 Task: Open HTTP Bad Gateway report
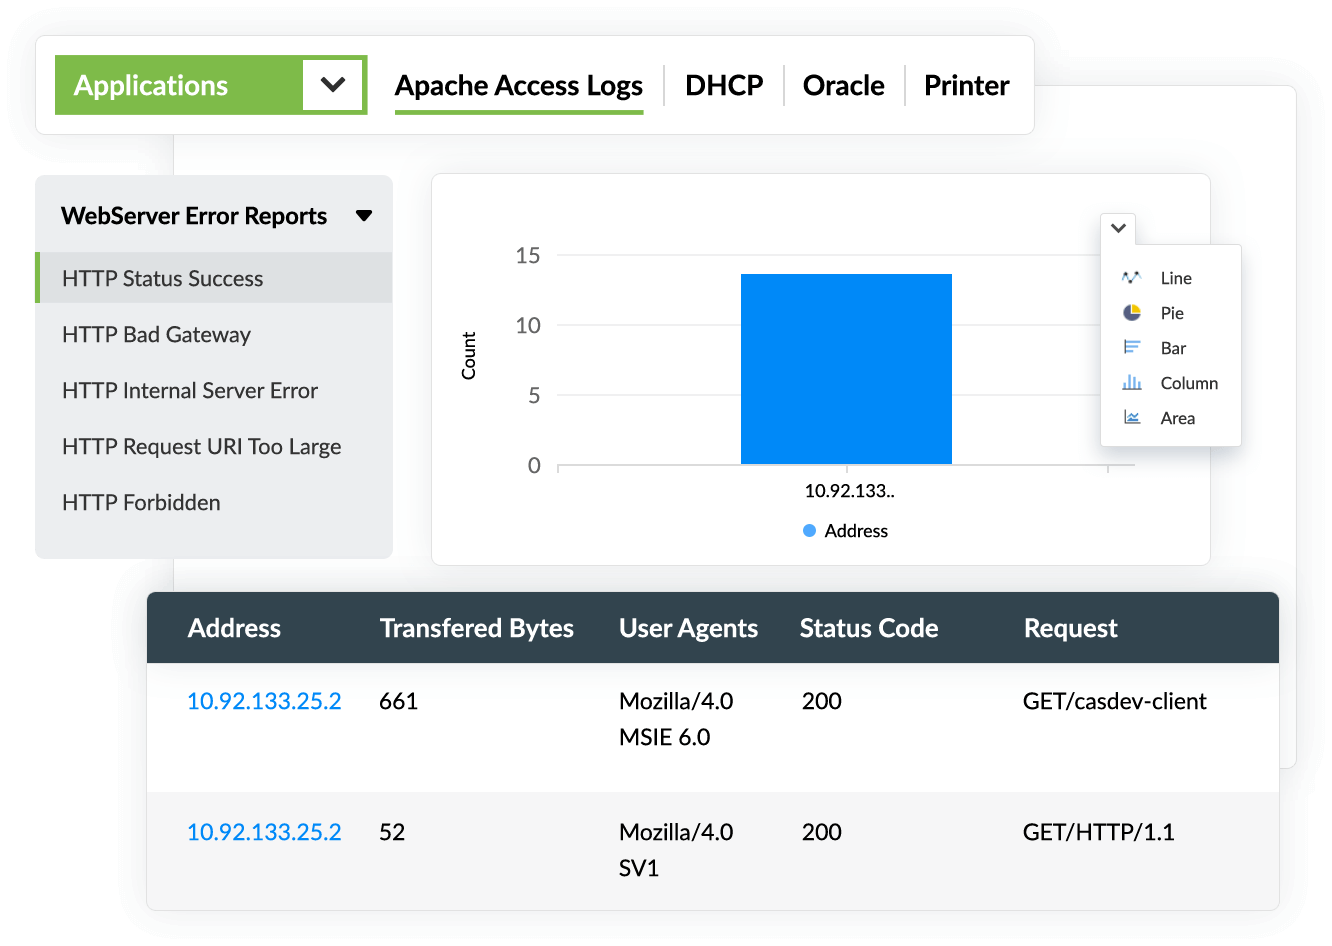(156, 335)
